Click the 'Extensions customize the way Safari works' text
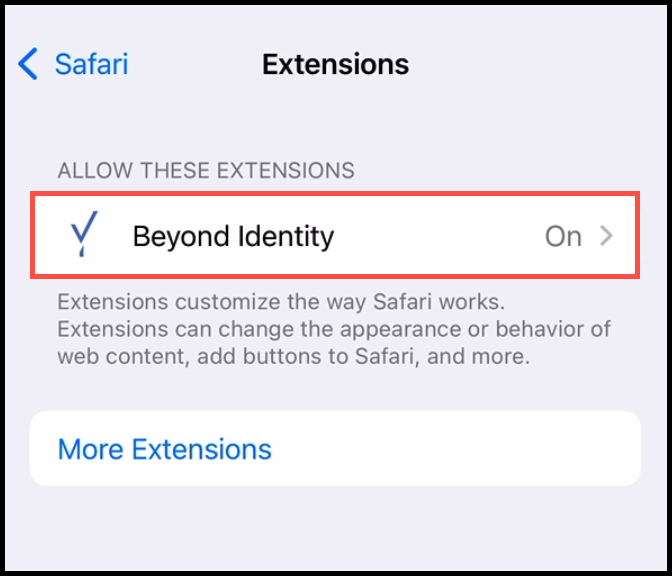Screen dimensions: 672x576 pos(281,302)
